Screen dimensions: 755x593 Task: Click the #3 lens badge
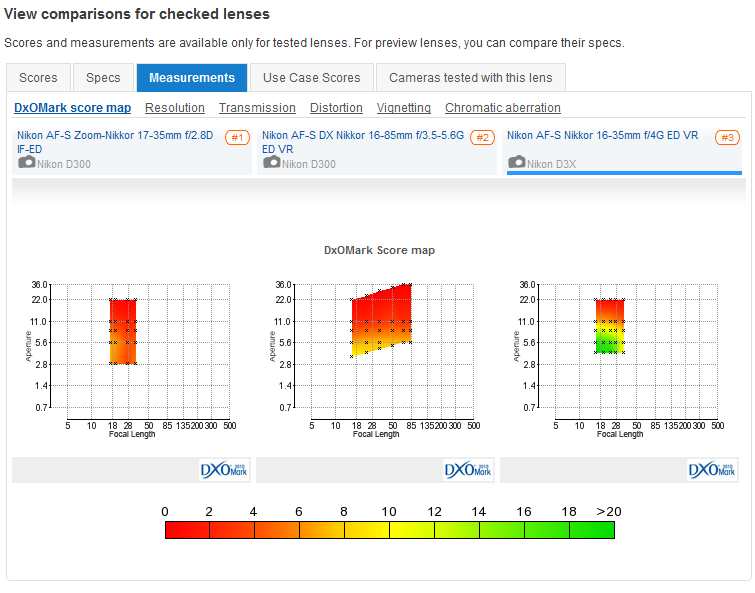[727, 138]
